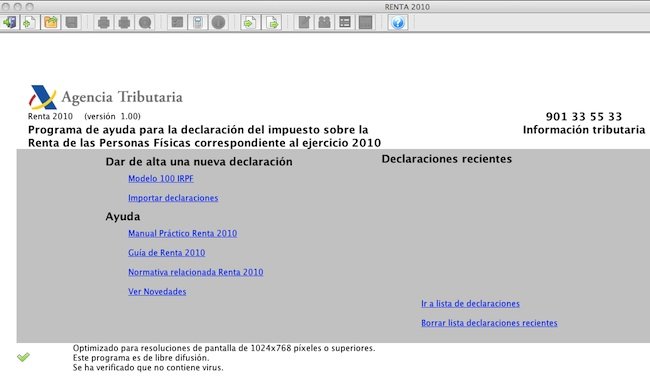Close the RENTA 2010 window
650x379 pixels.
[x=6, y=7]
